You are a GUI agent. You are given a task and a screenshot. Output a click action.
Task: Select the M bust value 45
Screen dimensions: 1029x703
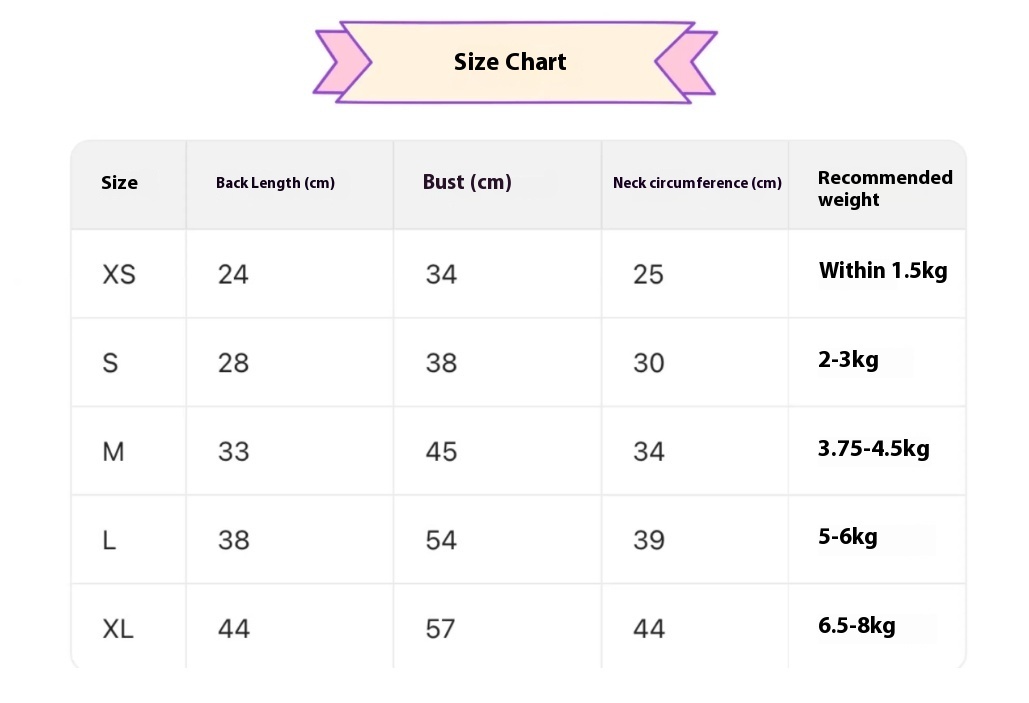click(441, 452)
